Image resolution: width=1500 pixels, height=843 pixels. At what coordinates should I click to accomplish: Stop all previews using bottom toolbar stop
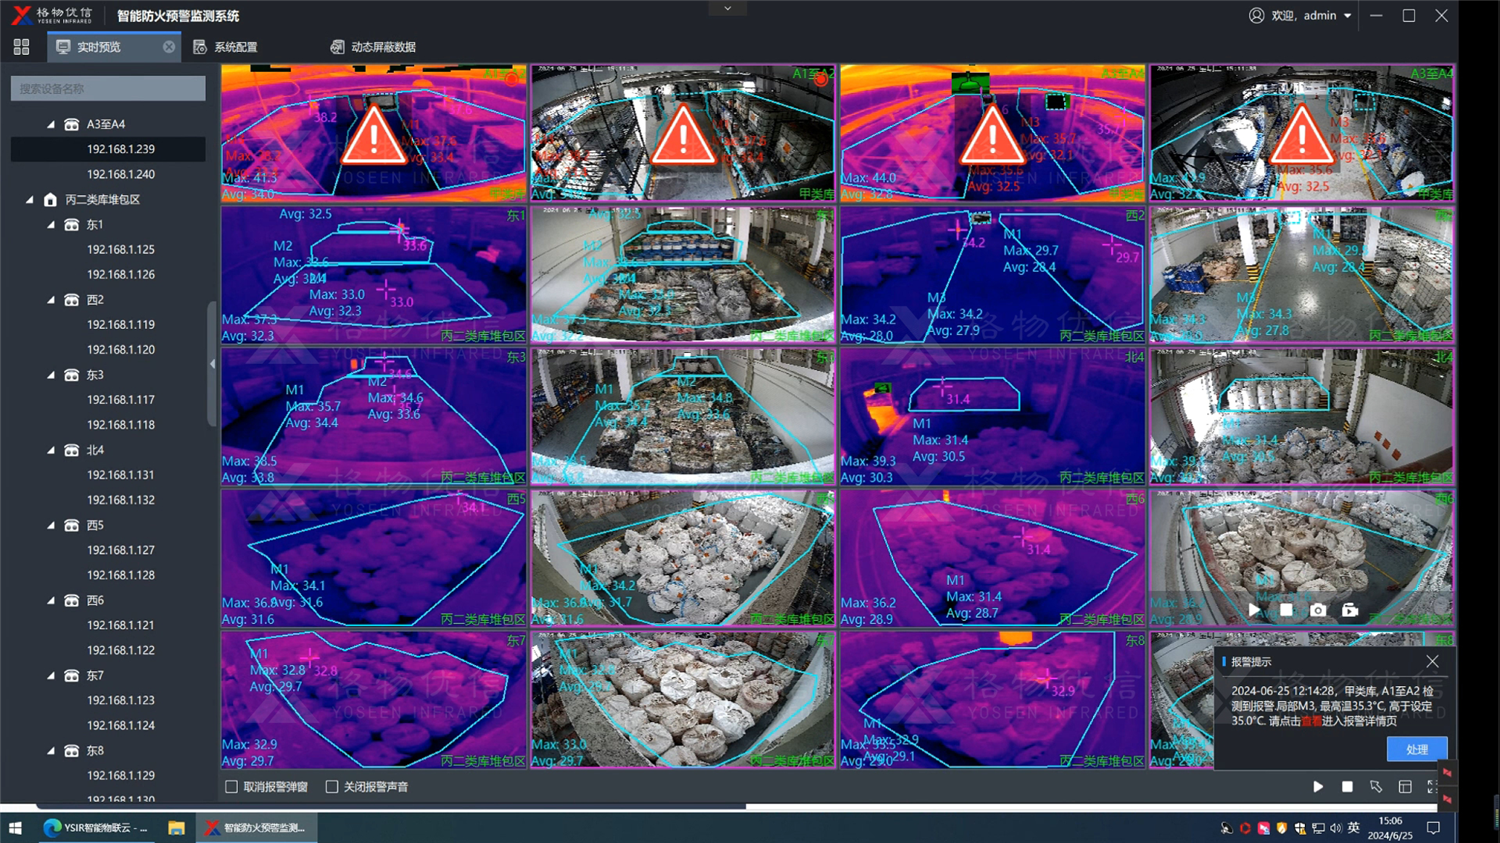(1347, 787)
